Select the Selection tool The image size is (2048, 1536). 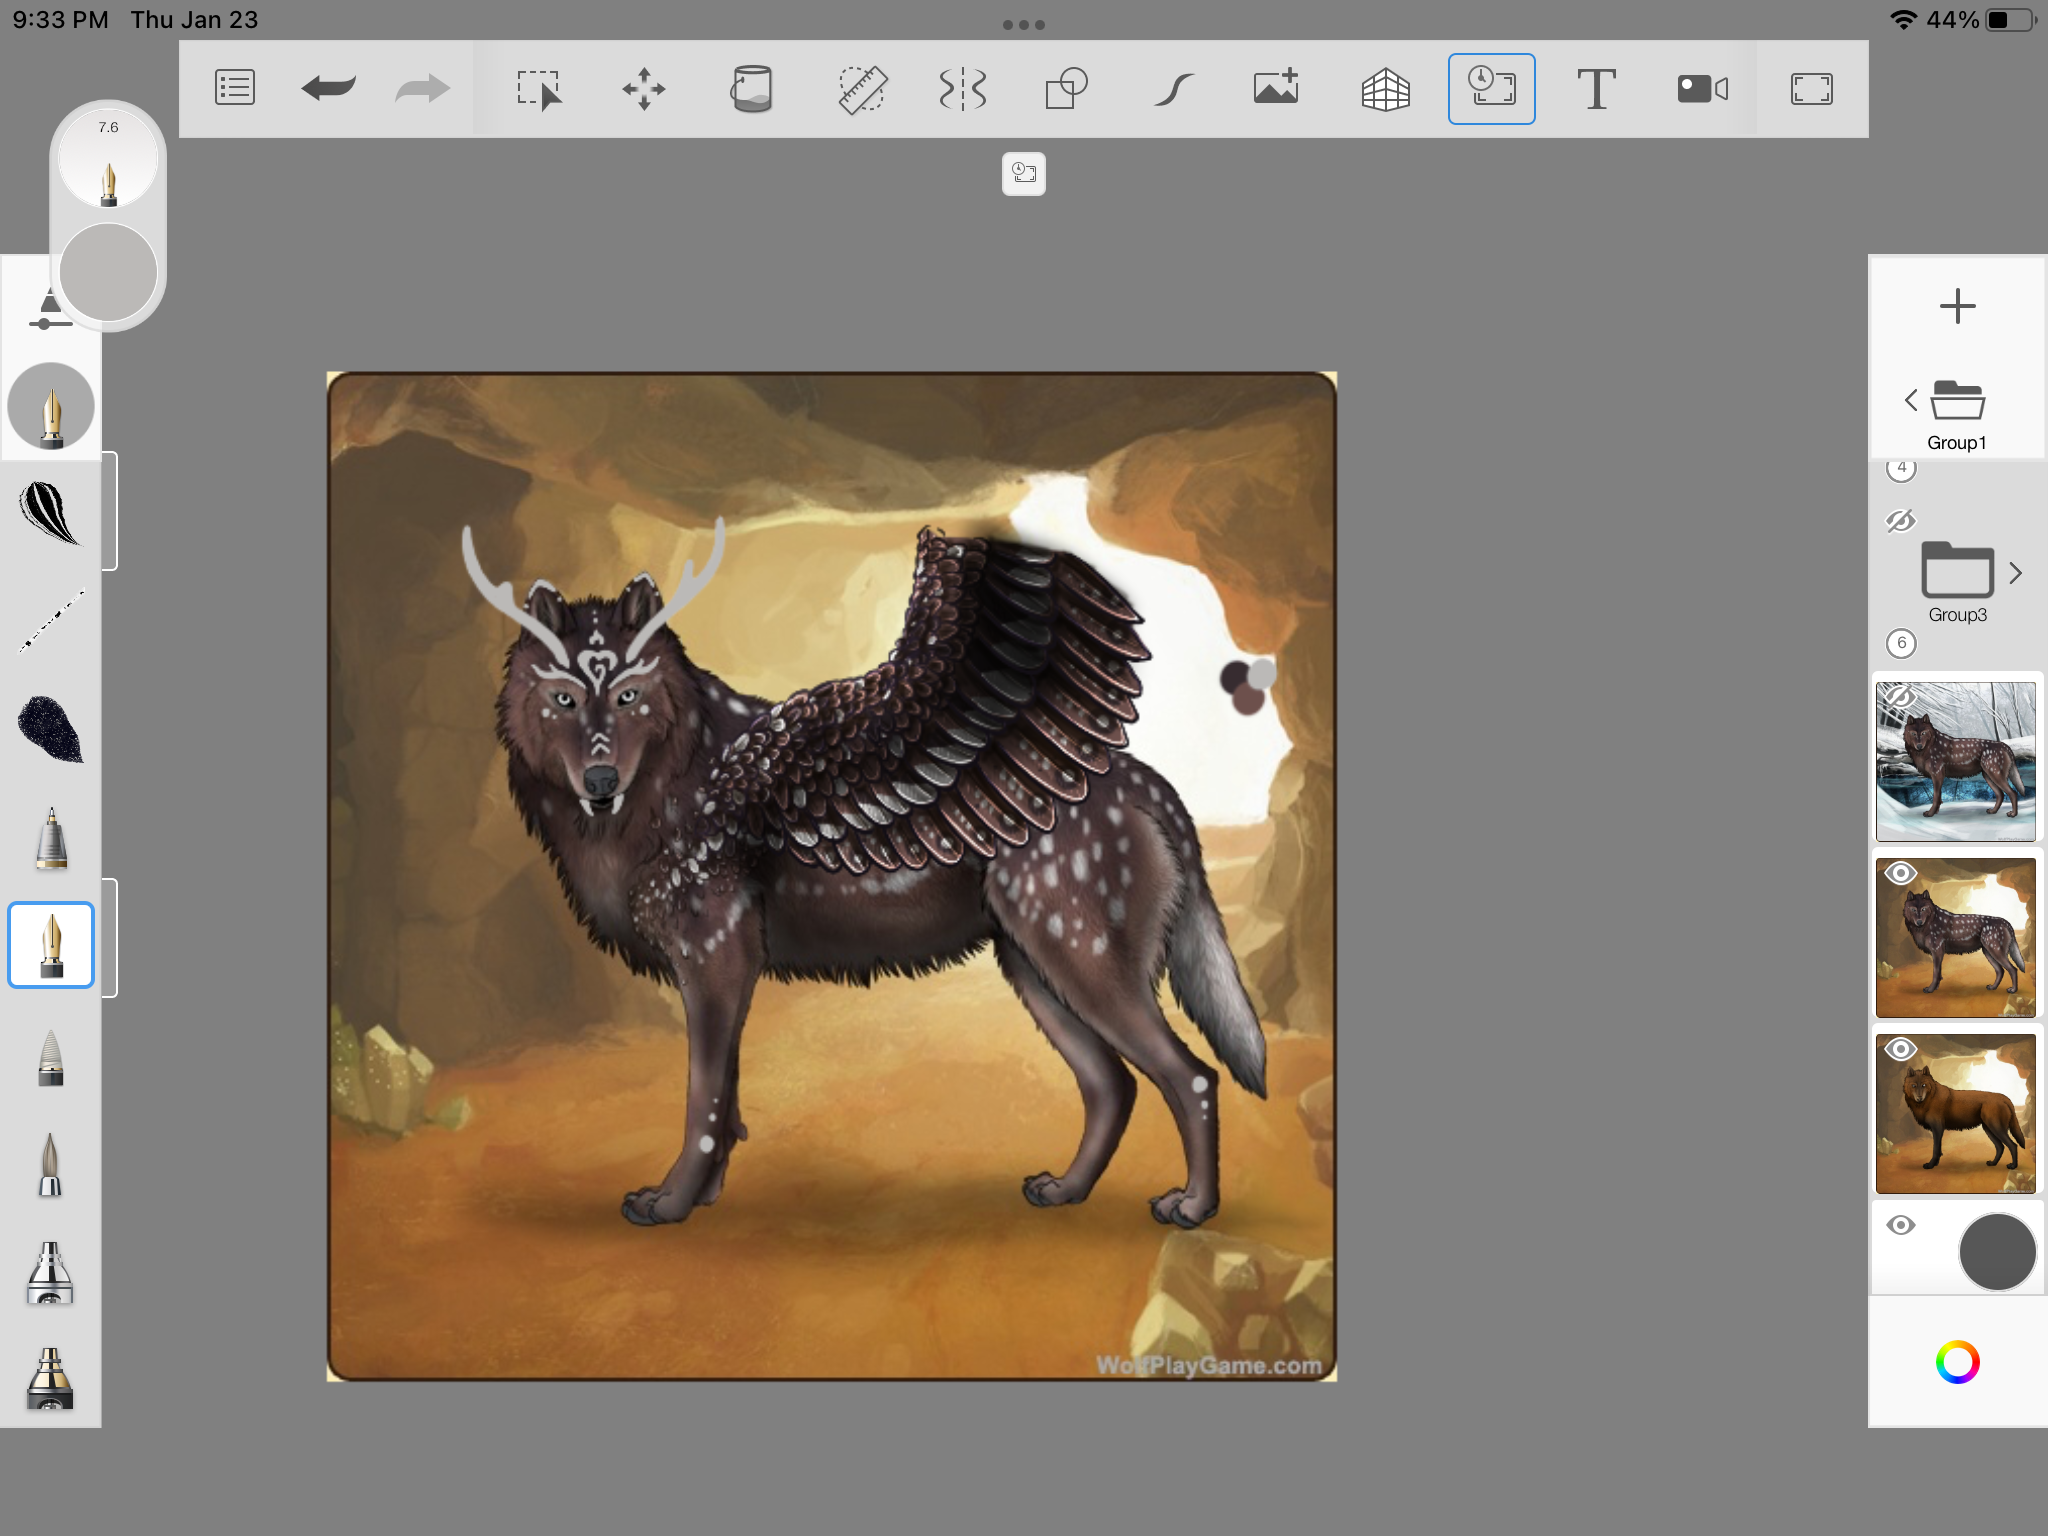point(540,89)
